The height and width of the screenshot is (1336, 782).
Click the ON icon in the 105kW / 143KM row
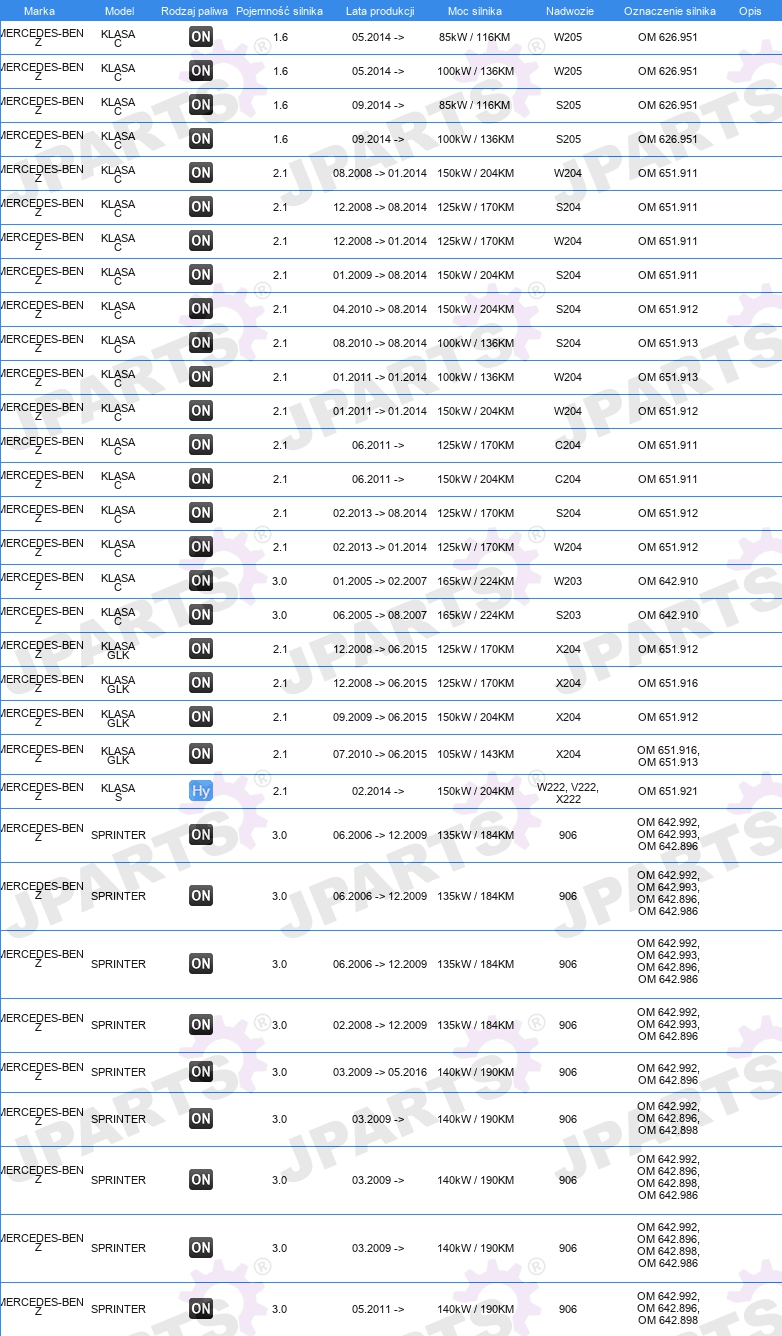(201, 754)
